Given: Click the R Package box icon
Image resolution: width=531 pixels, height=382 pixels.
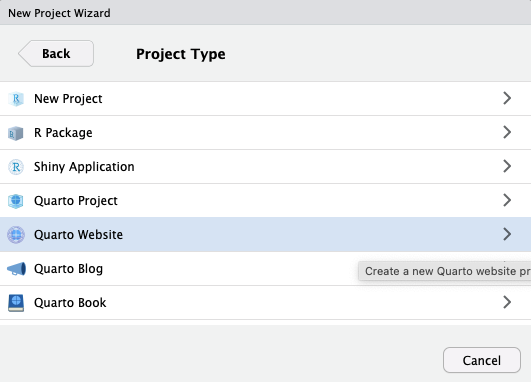Looking at the screenshot, I should point(16,133).
